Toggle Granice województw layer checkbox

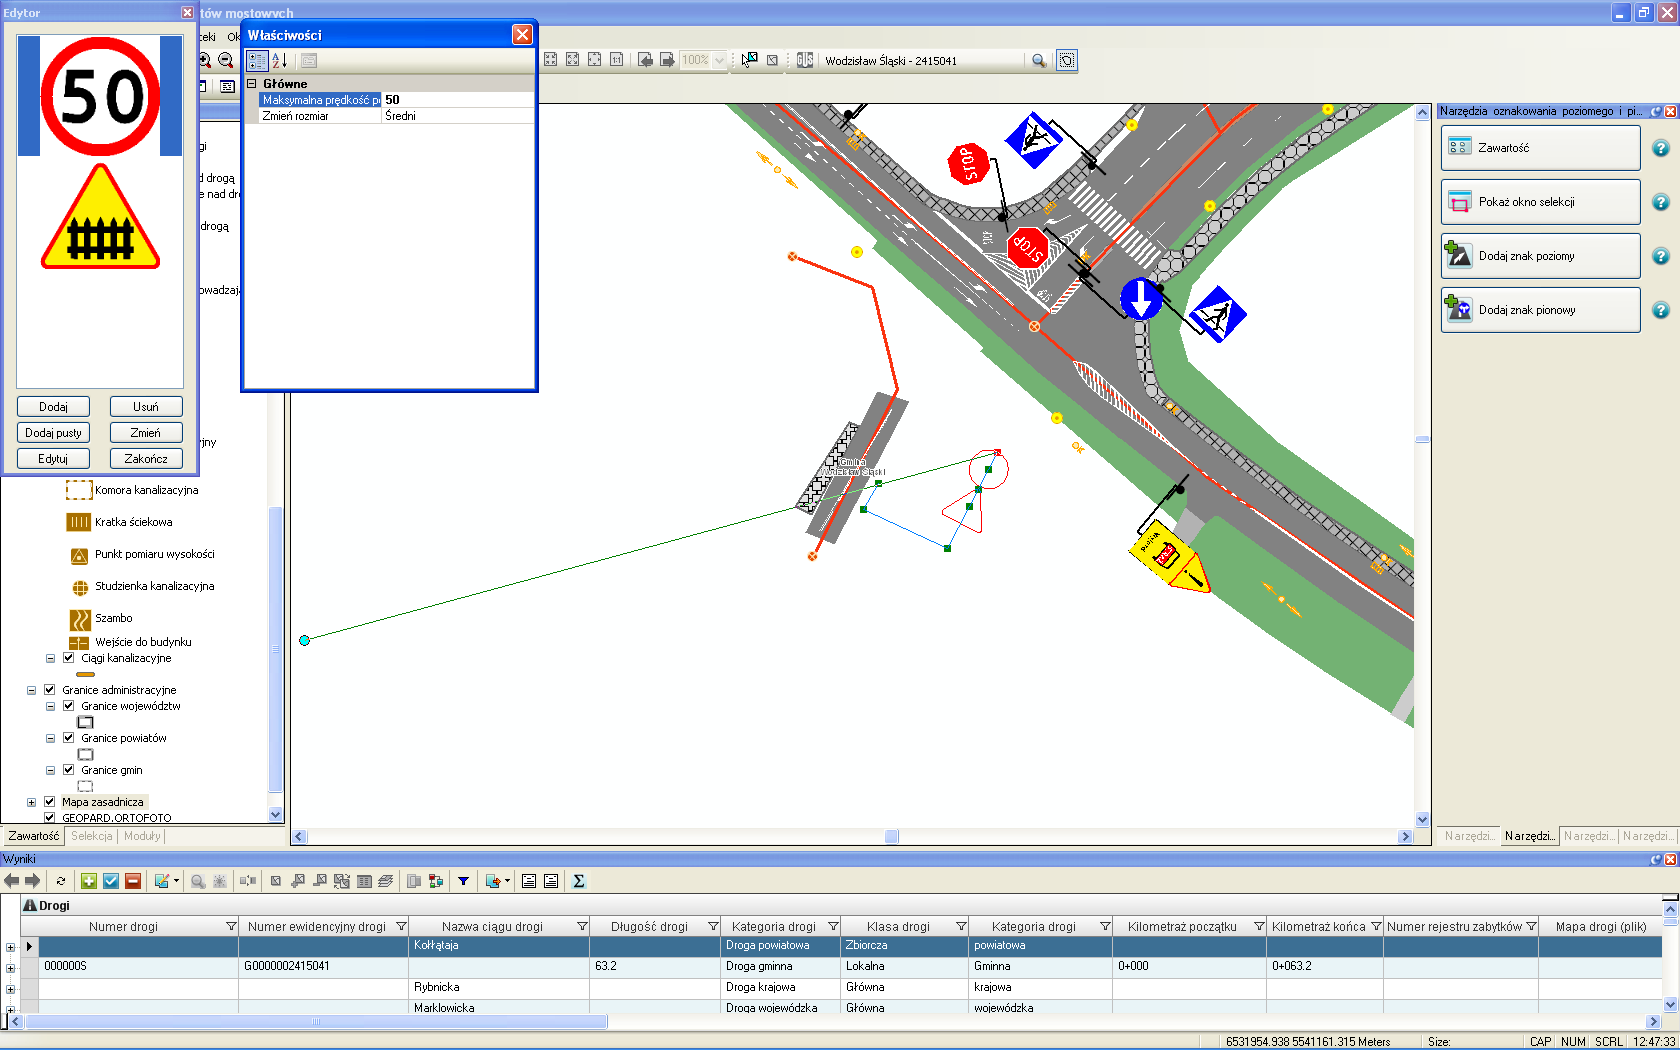coord(68,706)
